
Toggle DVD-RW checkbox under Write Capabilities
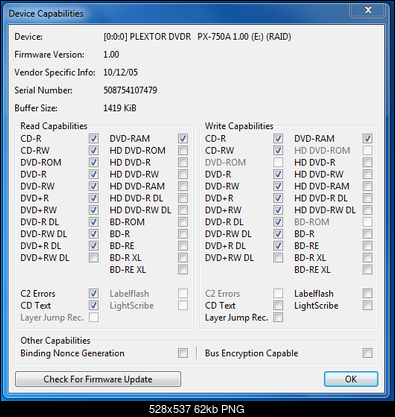[x=278, y=186]
